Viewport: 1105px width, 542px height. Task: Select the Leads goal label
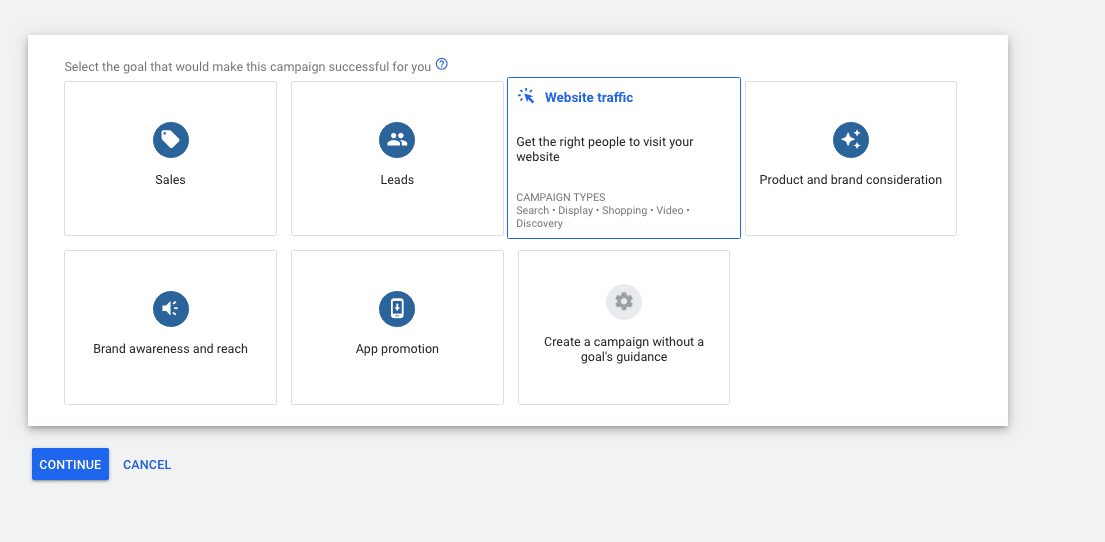(x=397, y=180)
